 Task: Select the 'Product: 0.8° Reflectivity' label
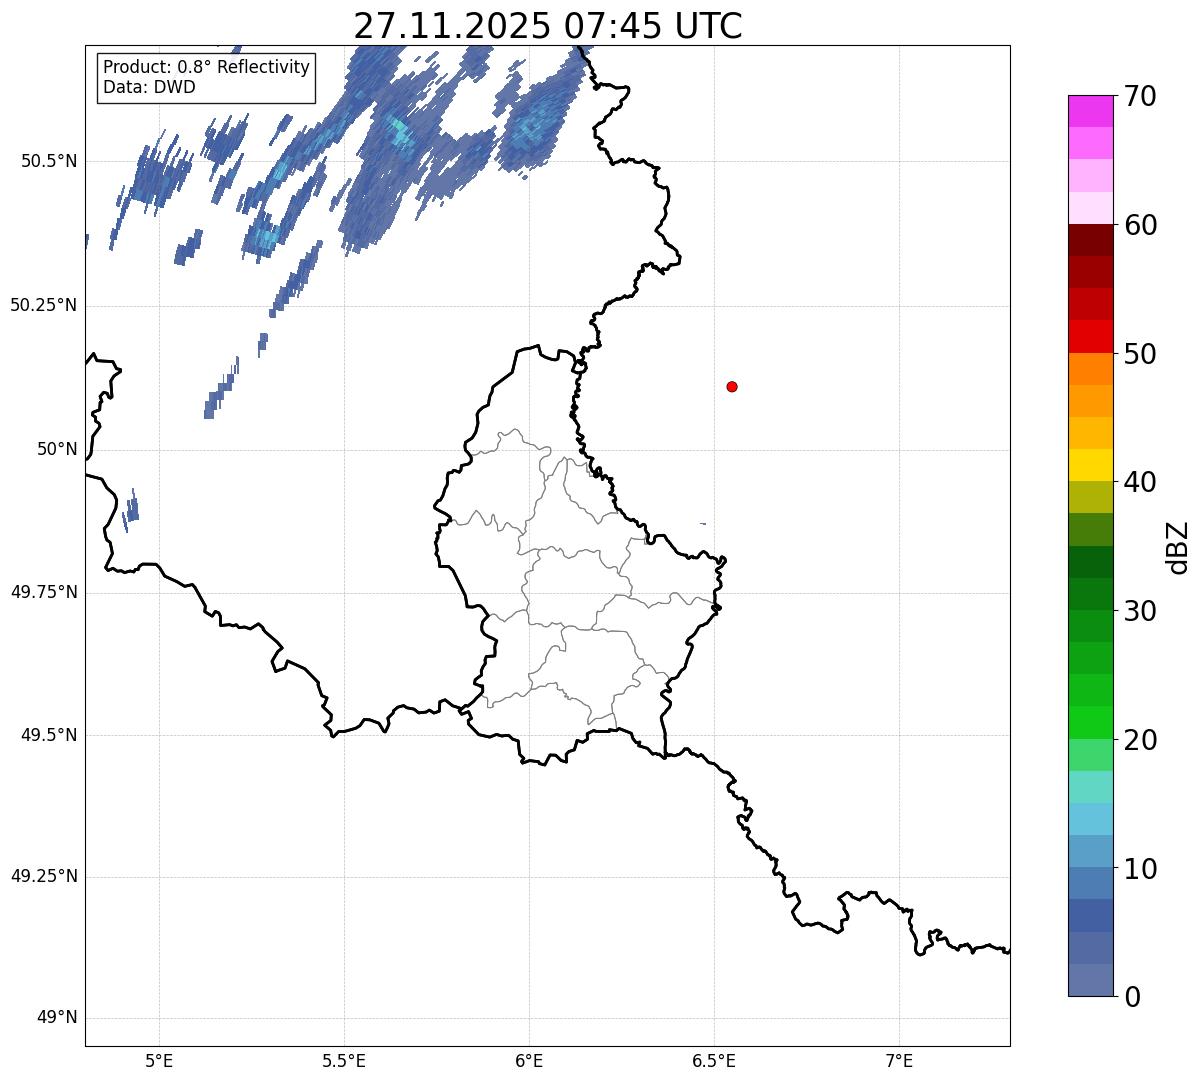[207, 67]
